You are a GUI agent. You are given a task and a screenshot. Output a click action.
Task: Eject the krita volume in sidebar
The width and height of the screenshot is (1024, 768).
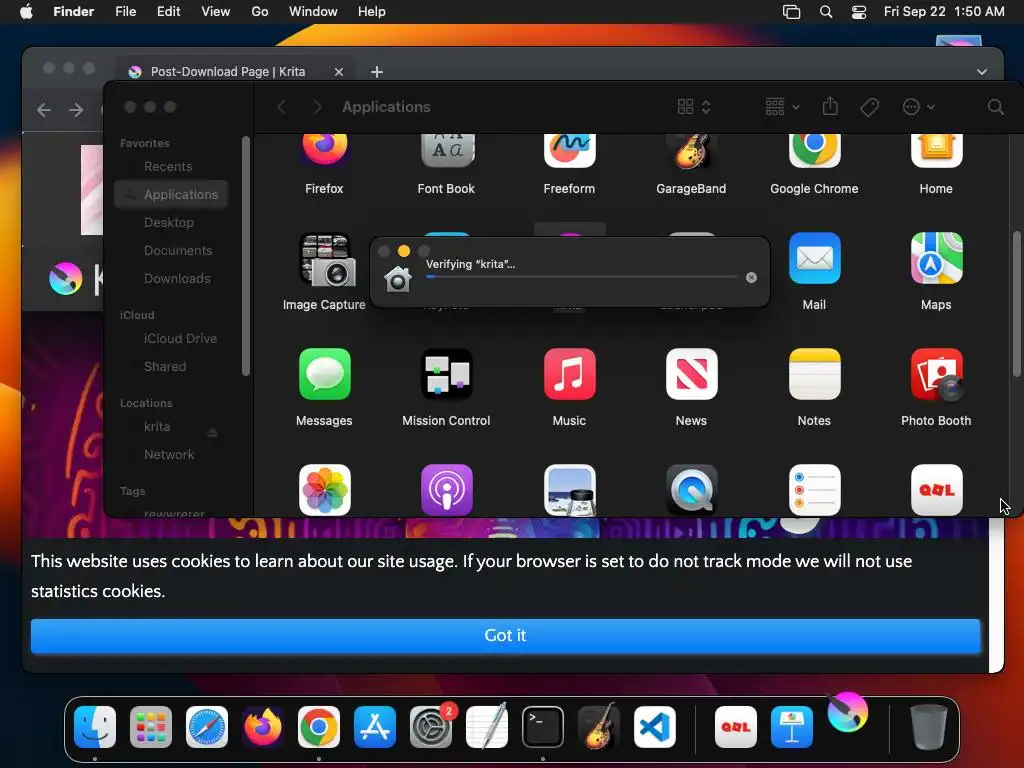(x=212, y=432)
